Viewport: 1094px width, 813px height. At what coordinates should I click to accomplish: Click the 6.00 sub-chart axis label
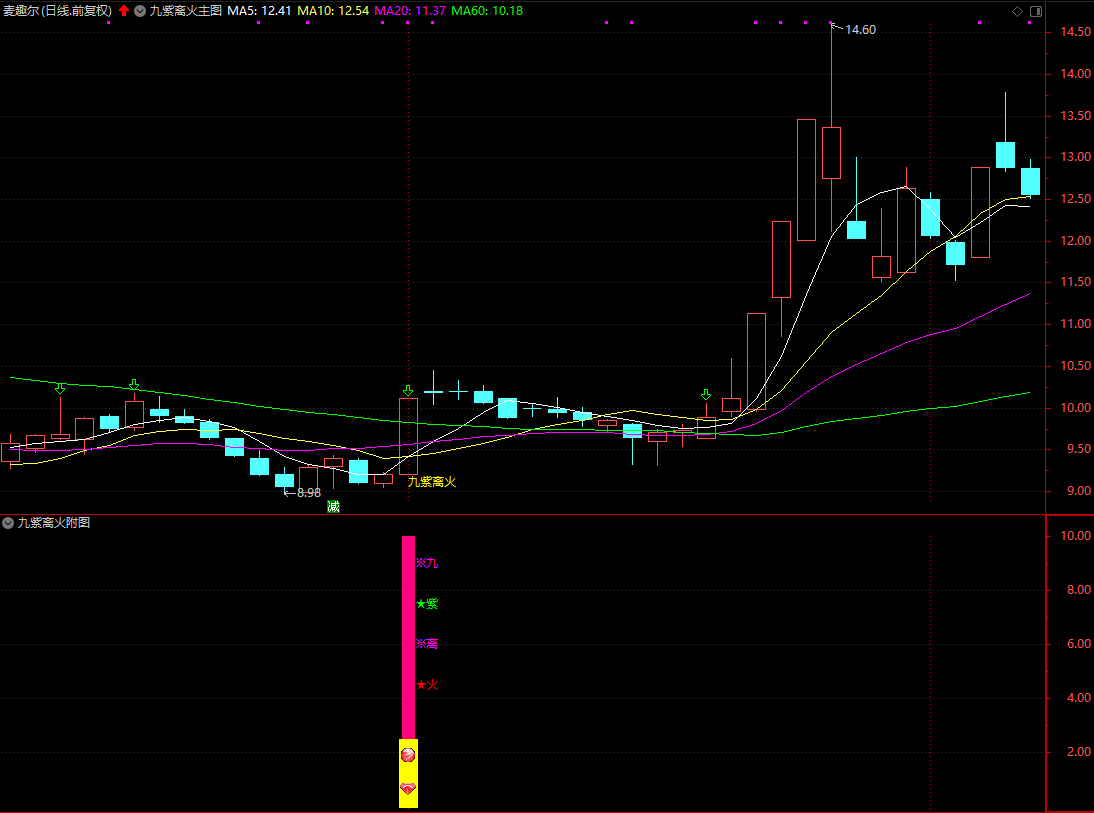[x=1079, y=644]
